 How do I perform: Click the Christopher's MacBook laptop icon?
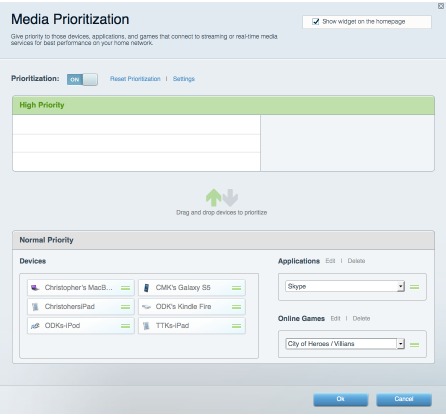point(35,288)
